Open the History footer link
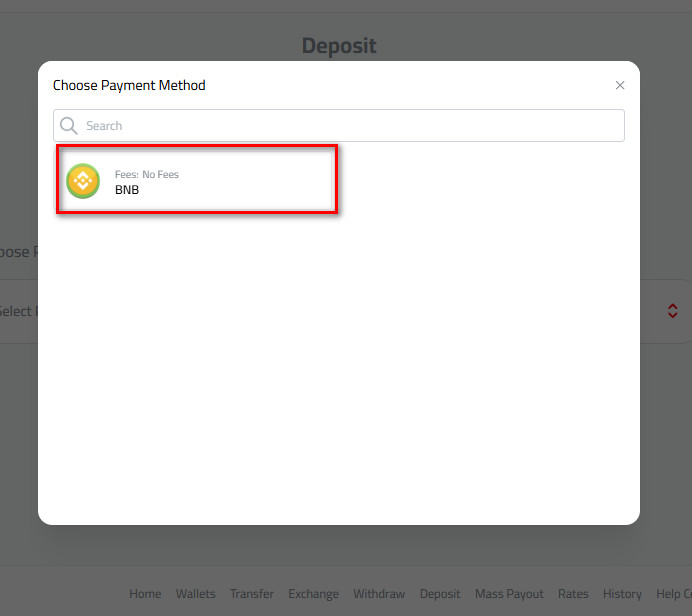 point(622,594)
